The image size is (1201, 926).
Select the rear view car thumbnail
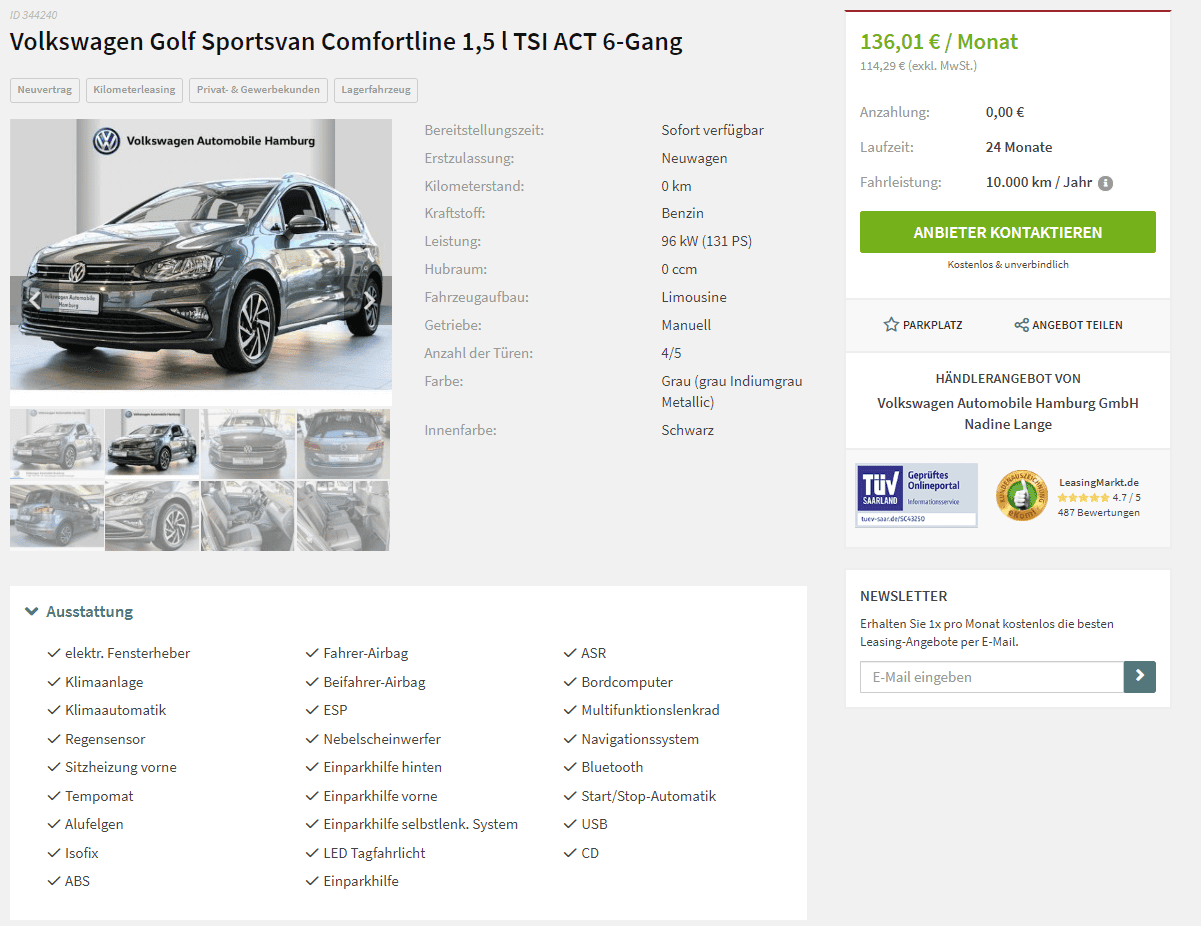pos(343,443)
